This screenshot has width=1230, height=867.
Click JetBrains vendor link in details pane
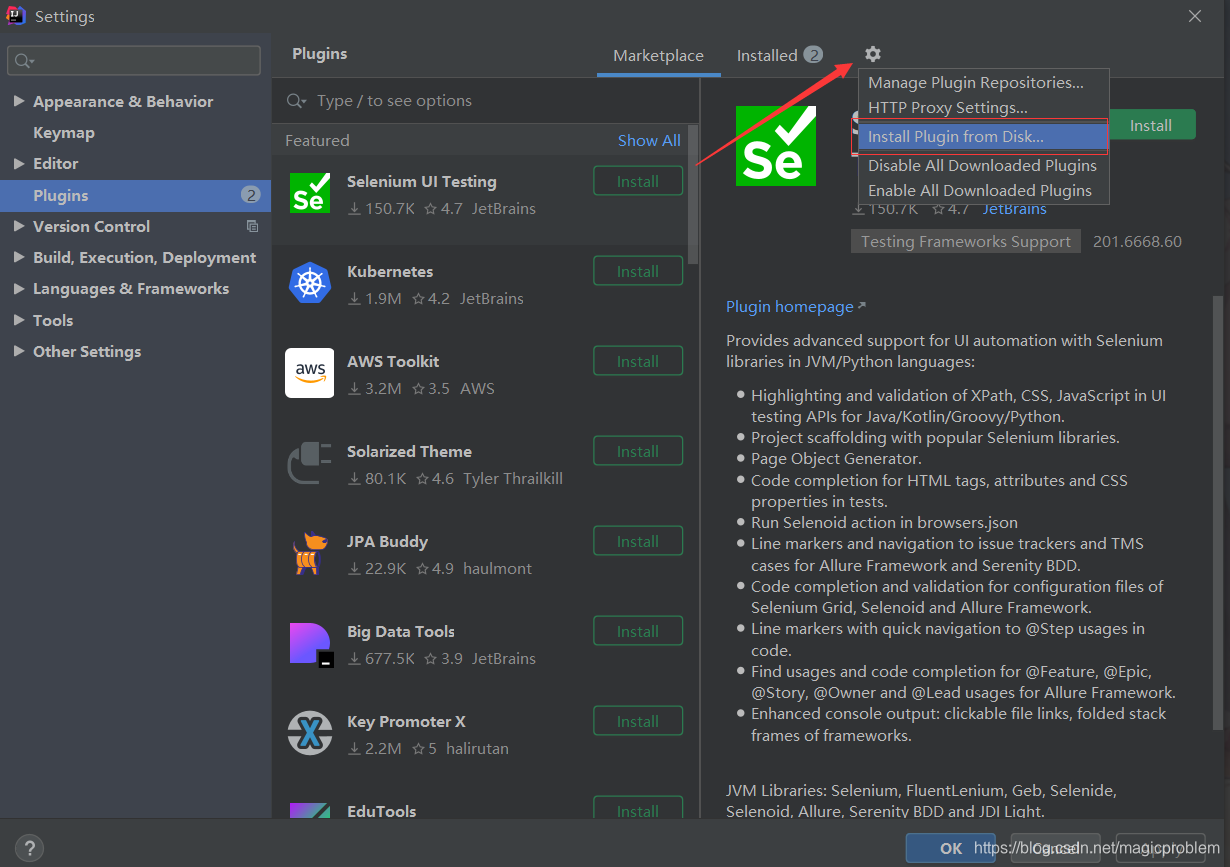point(1014,209)
